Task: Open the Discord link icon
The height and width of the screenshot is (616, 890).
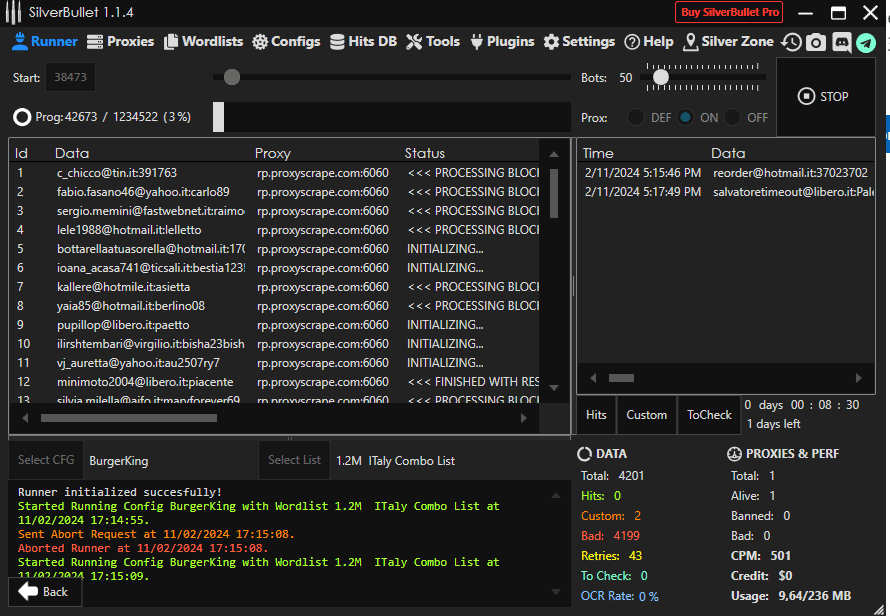Action: point(841,42)
